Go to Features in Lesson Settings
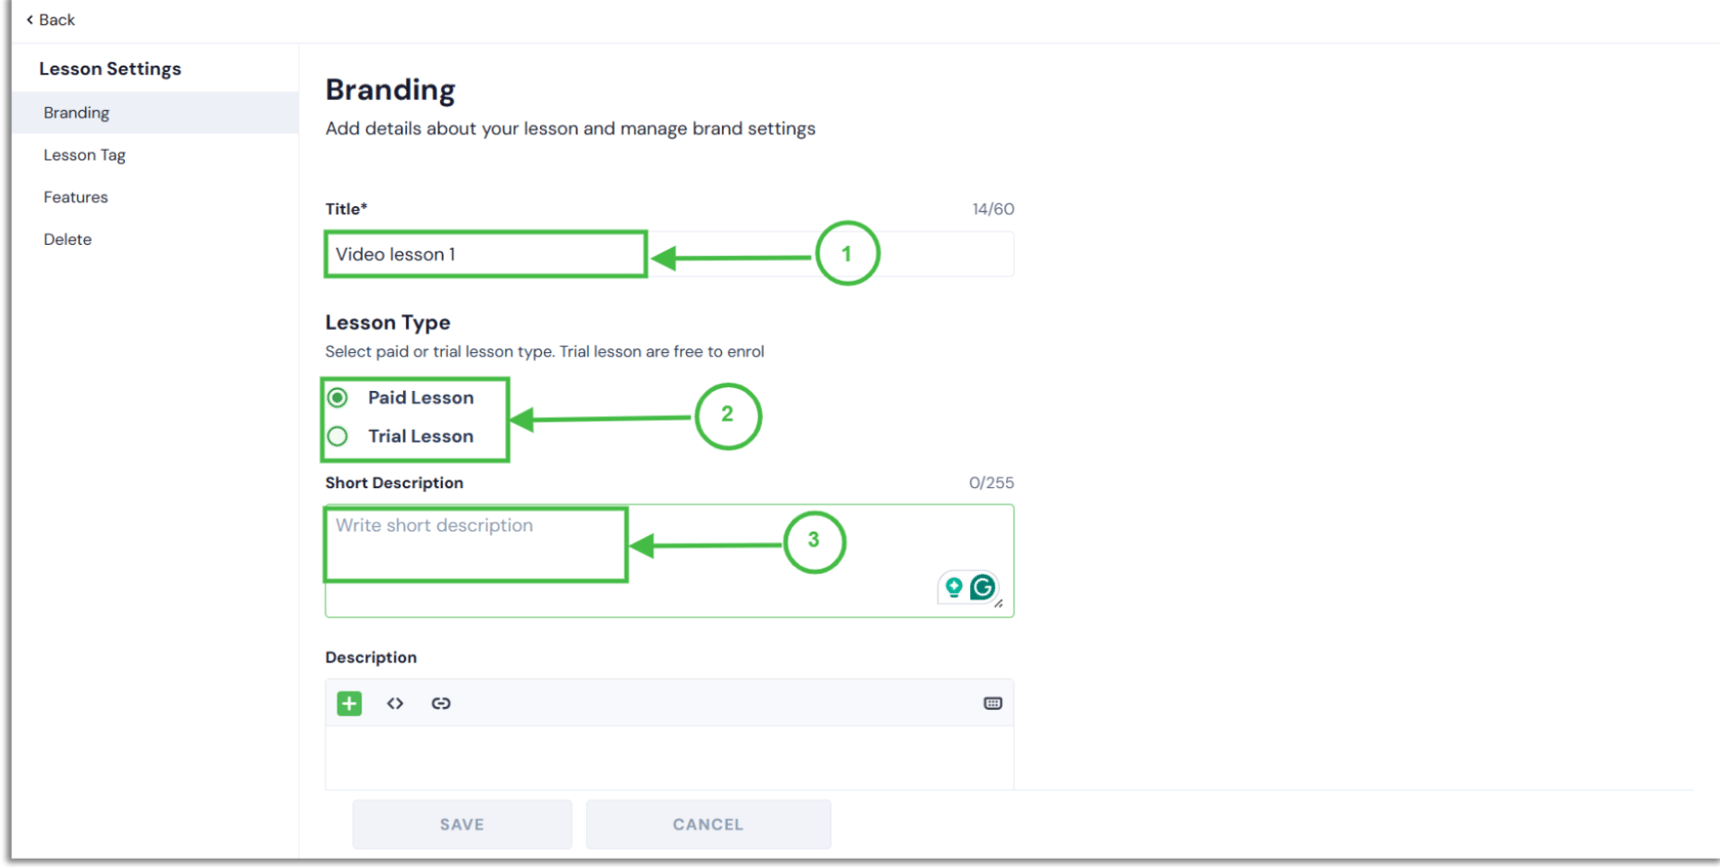 [x=76, y=197]
